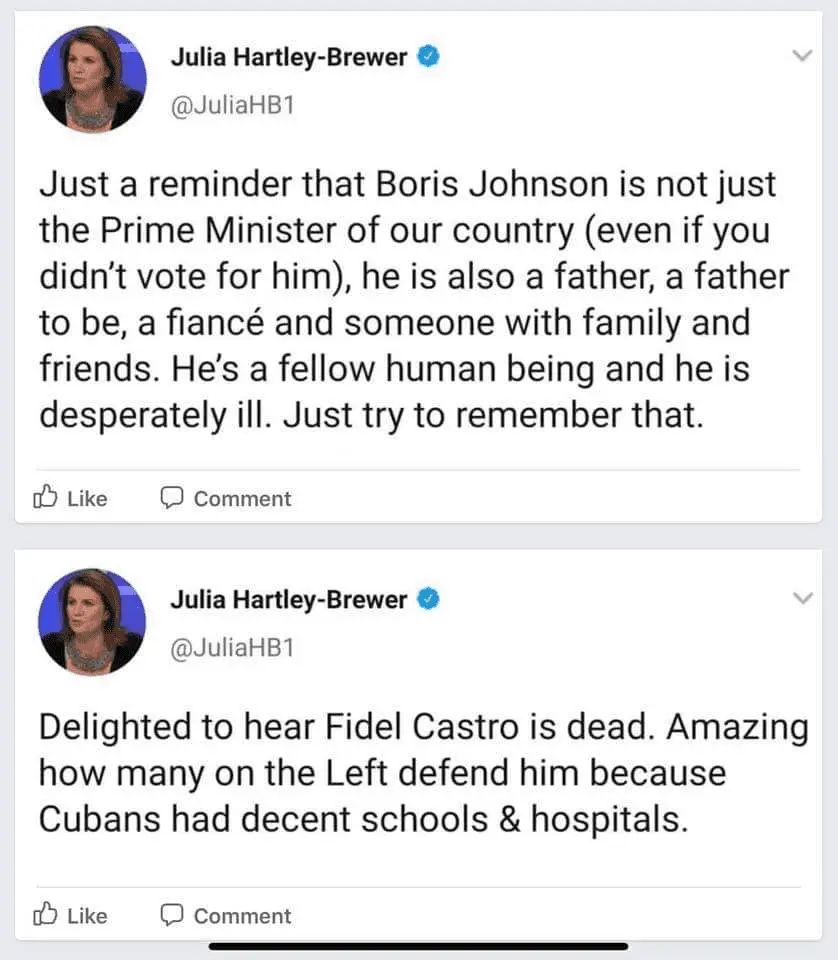Screen dimensions: 838x960
Task: Expand the chevron menu on the Boris Johnson post
Action: [x=801, y=57]
